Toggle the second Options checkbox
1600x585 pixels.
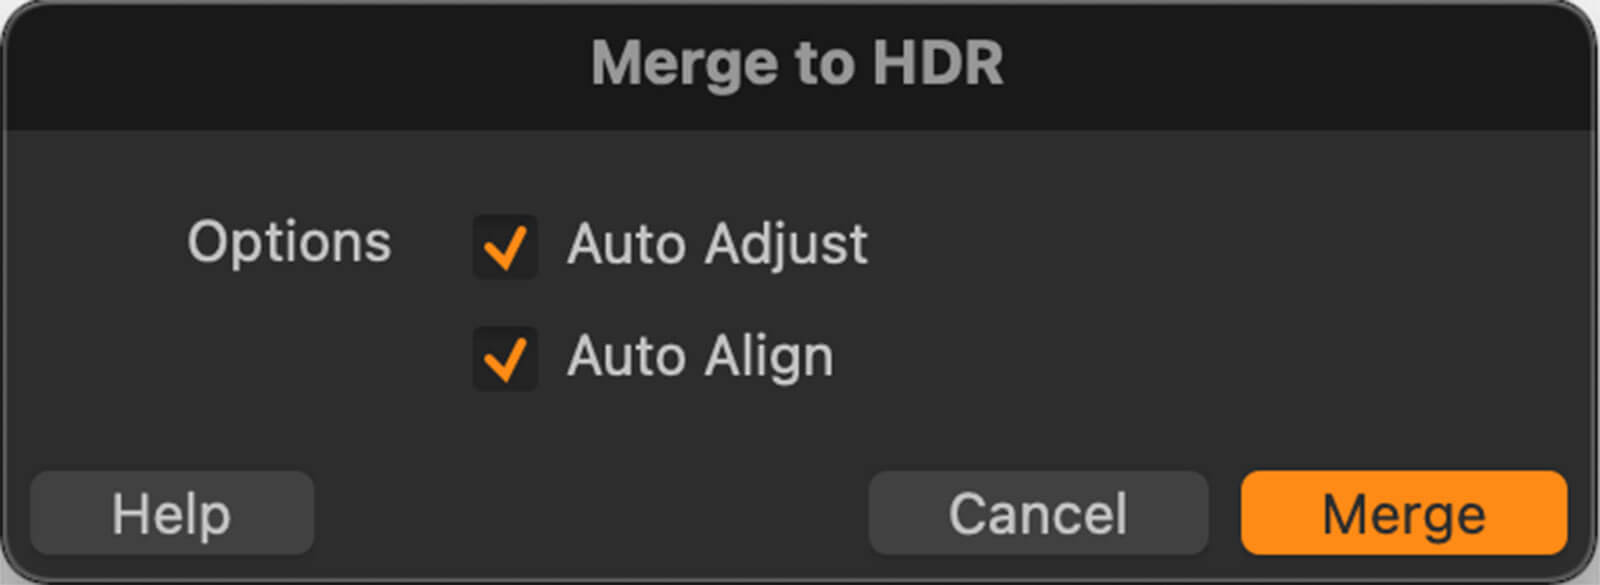(505, 358)
